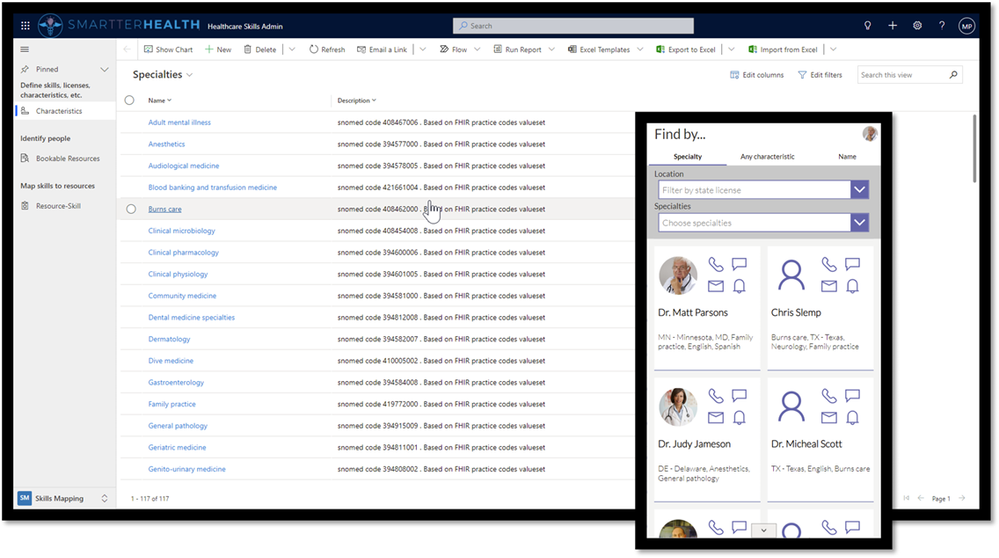999x558 pixels.
Task: Open the Genito-urinary medicine link
Action: 187,469
